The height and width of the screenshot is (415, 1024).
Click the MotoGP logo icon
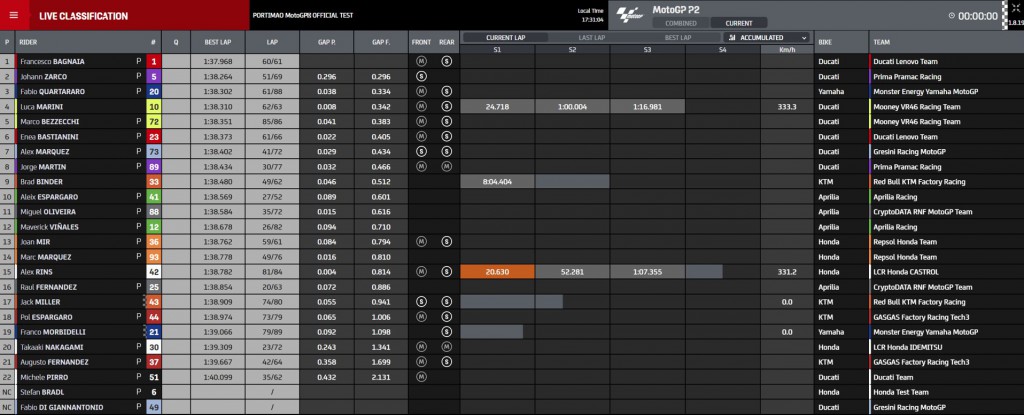coord(630,15)
